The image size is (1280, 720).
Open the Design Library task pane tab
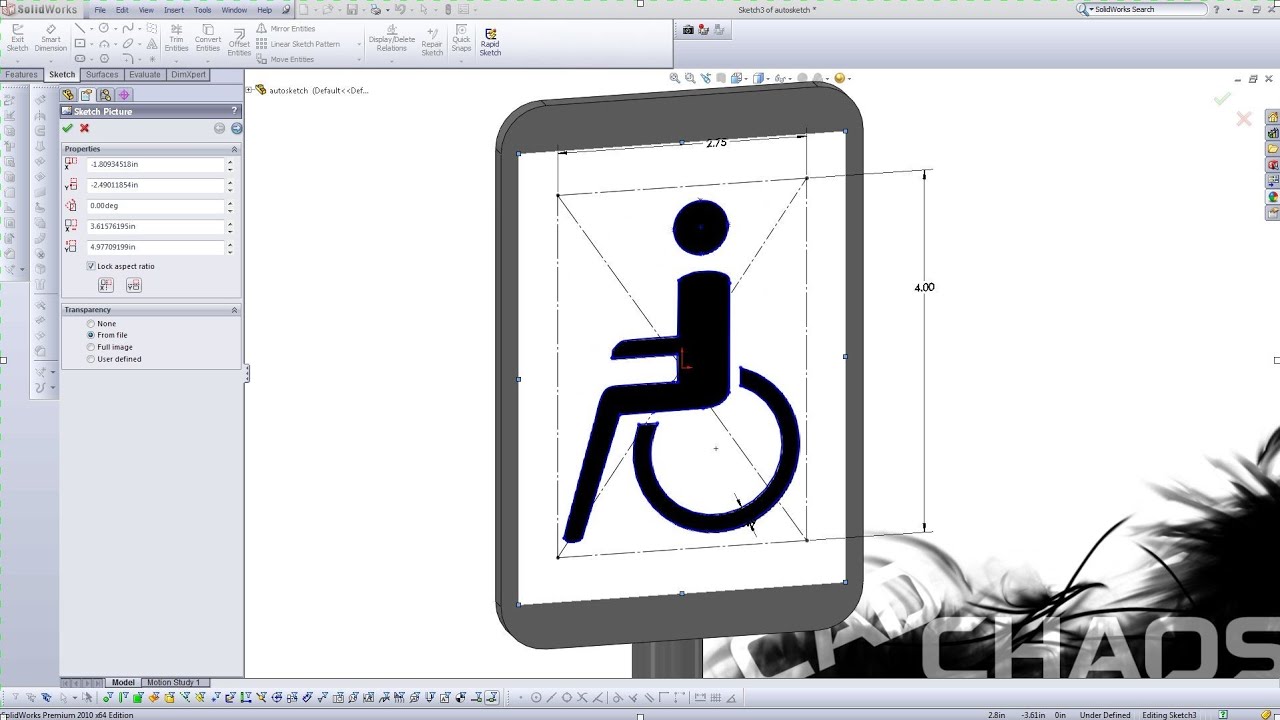1273,133
